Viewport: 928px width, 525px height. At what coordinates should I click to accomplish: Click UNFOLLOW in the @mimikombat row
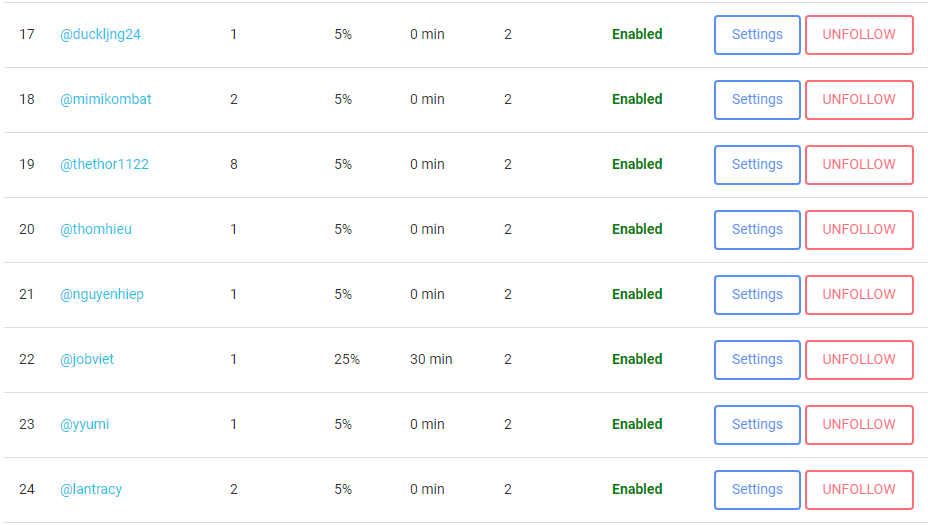[x=859, y=99]
